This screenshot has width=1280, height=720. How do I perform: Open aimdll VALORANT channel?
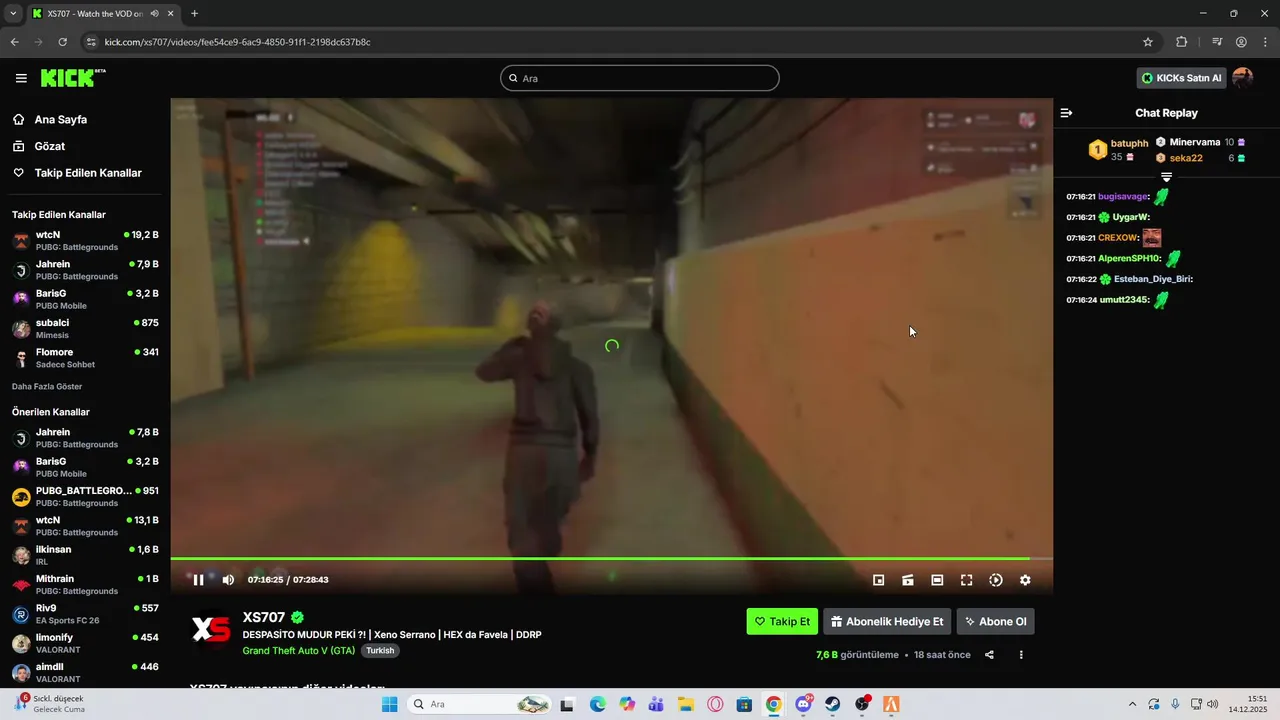pos(85,672)
